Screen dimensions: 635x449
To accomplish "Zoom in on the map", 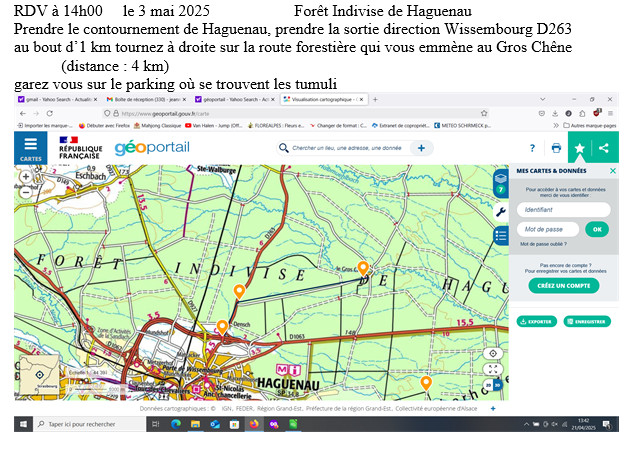I will [x=26, y=177].
